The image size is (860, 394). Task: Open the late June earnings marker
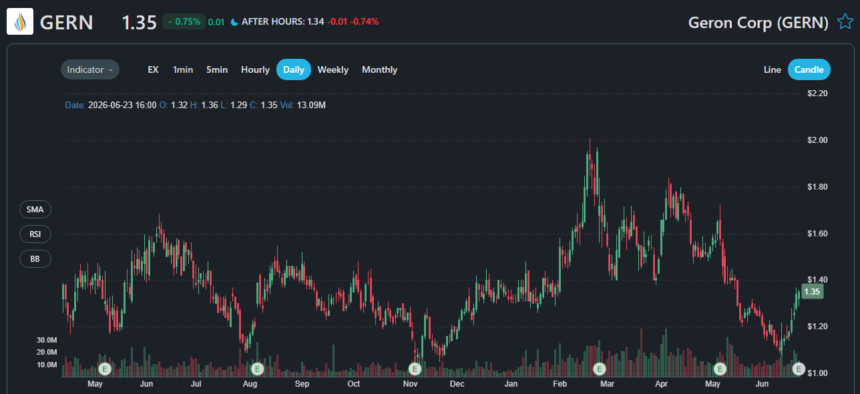click(799, 368)
